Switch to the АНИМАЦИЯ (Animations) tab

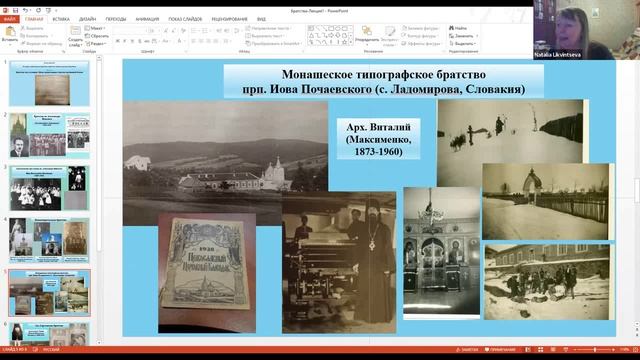click(147, 19)
